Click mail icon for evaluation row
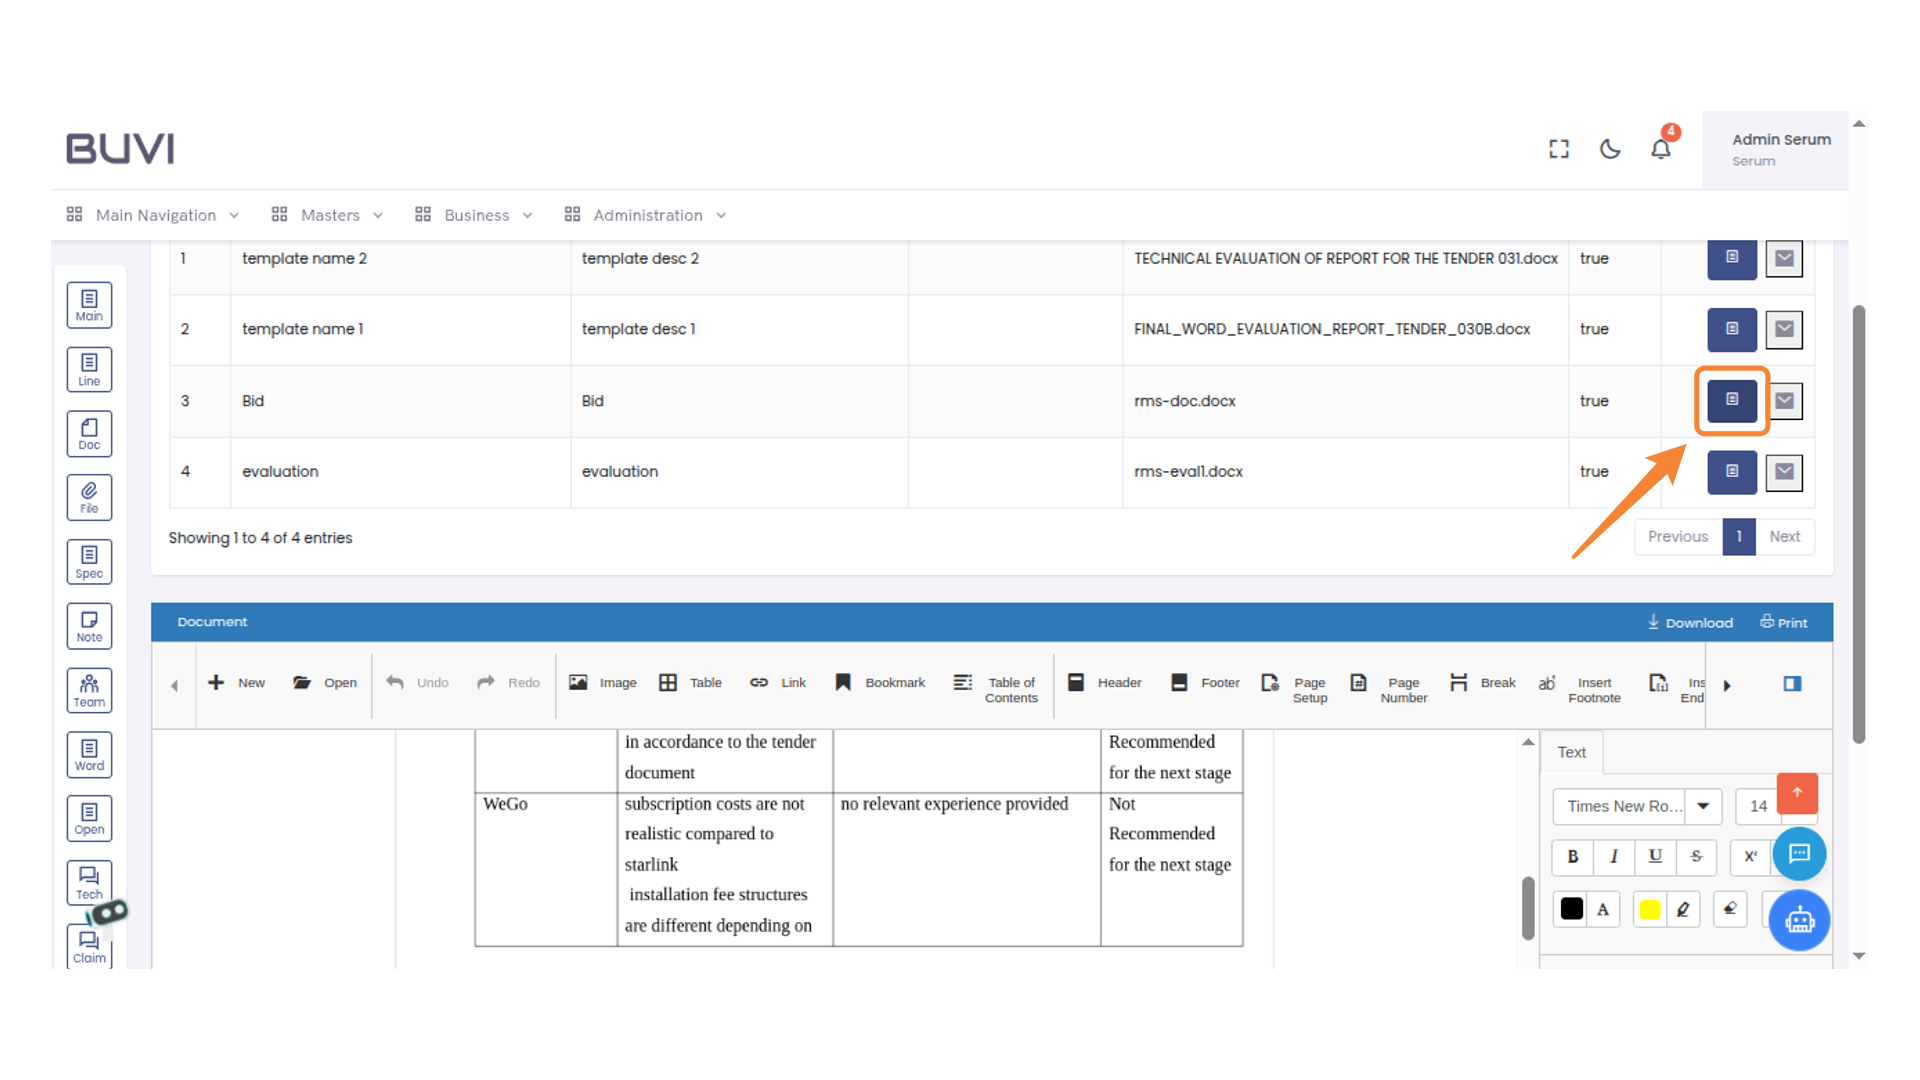 pos(1784,472)
